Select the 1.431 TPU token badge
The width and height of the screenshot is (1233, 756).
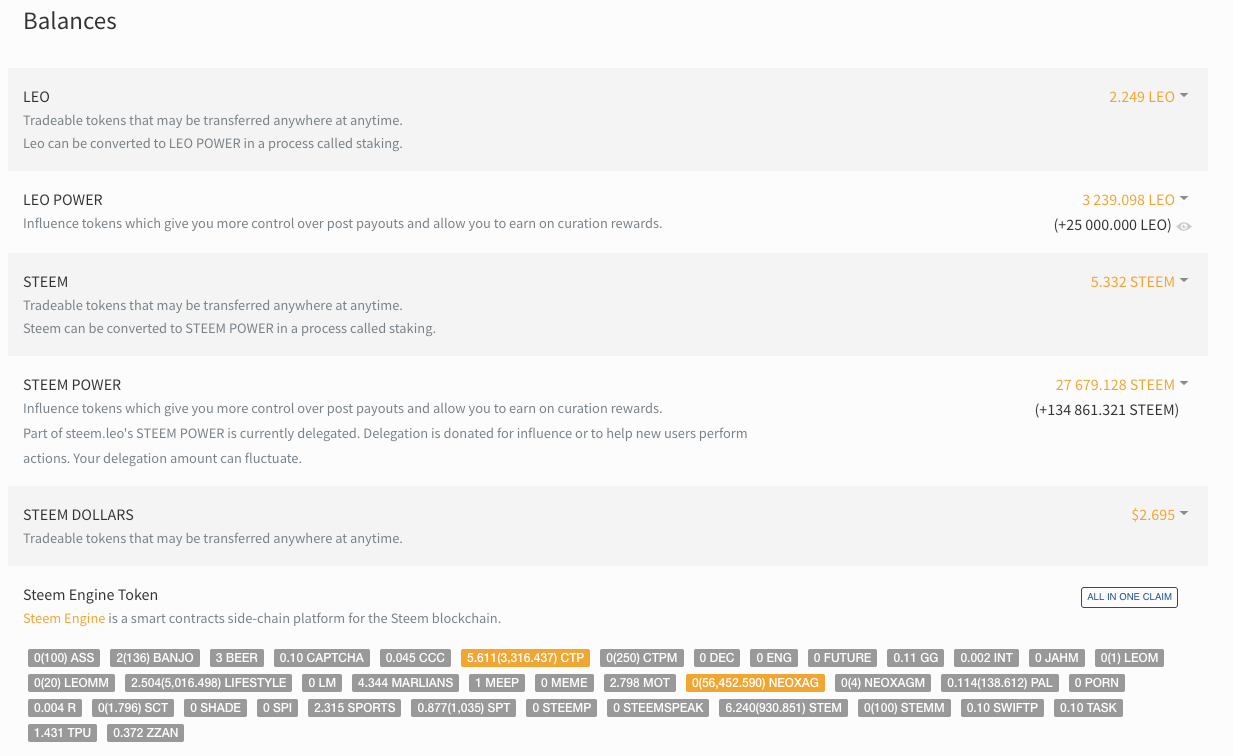coord(62,733)
